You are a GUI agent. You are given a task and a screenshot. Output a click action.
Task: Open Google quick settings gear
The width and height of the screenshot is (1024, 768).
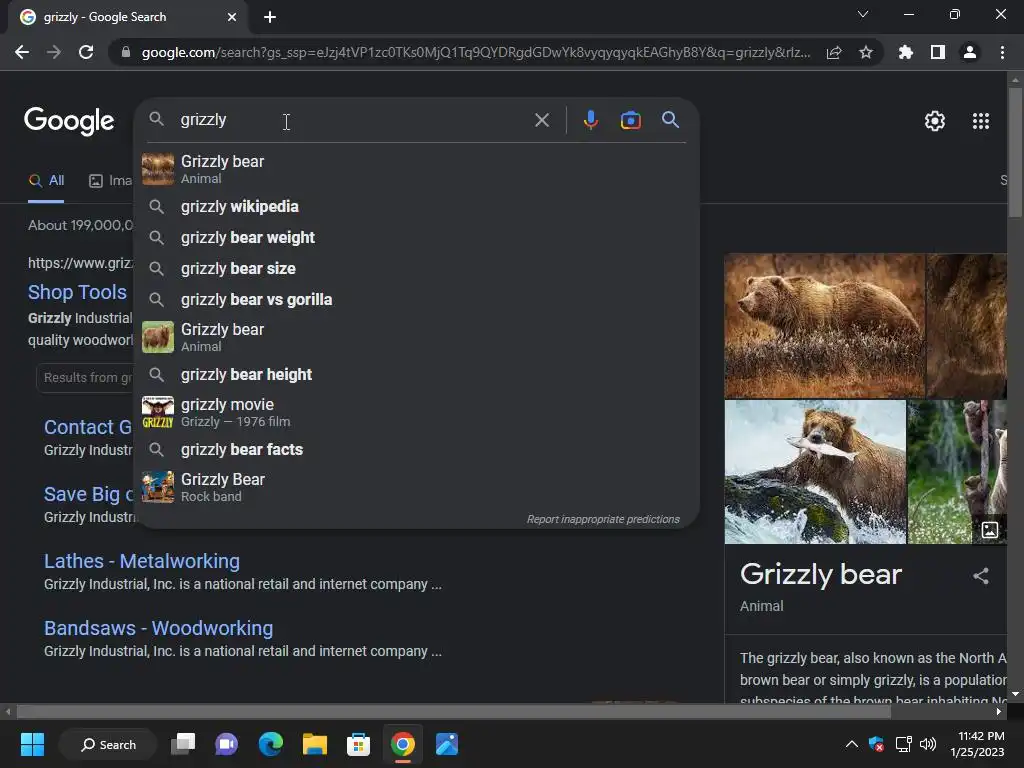[x=935, y=121]
